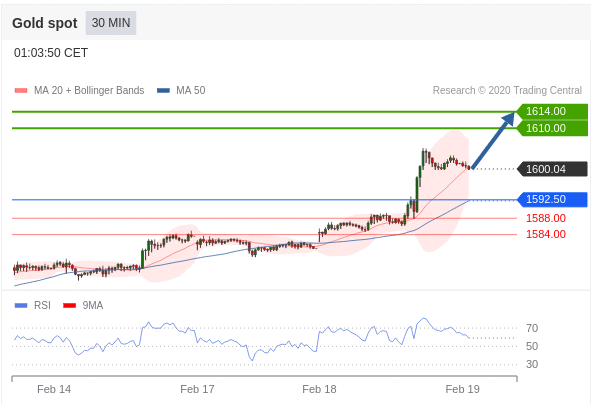
Task: Click the 1588.00 support level label
Action: (546, 218)
